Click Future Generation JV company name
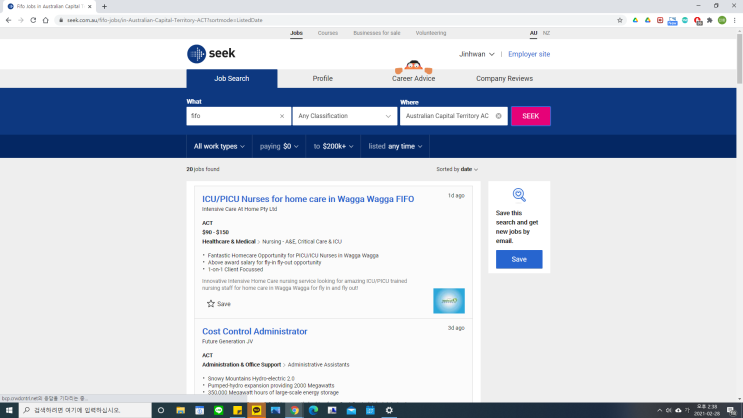This screenshot has height=418, width=743. pyautogui.click(x=227, y=341)
